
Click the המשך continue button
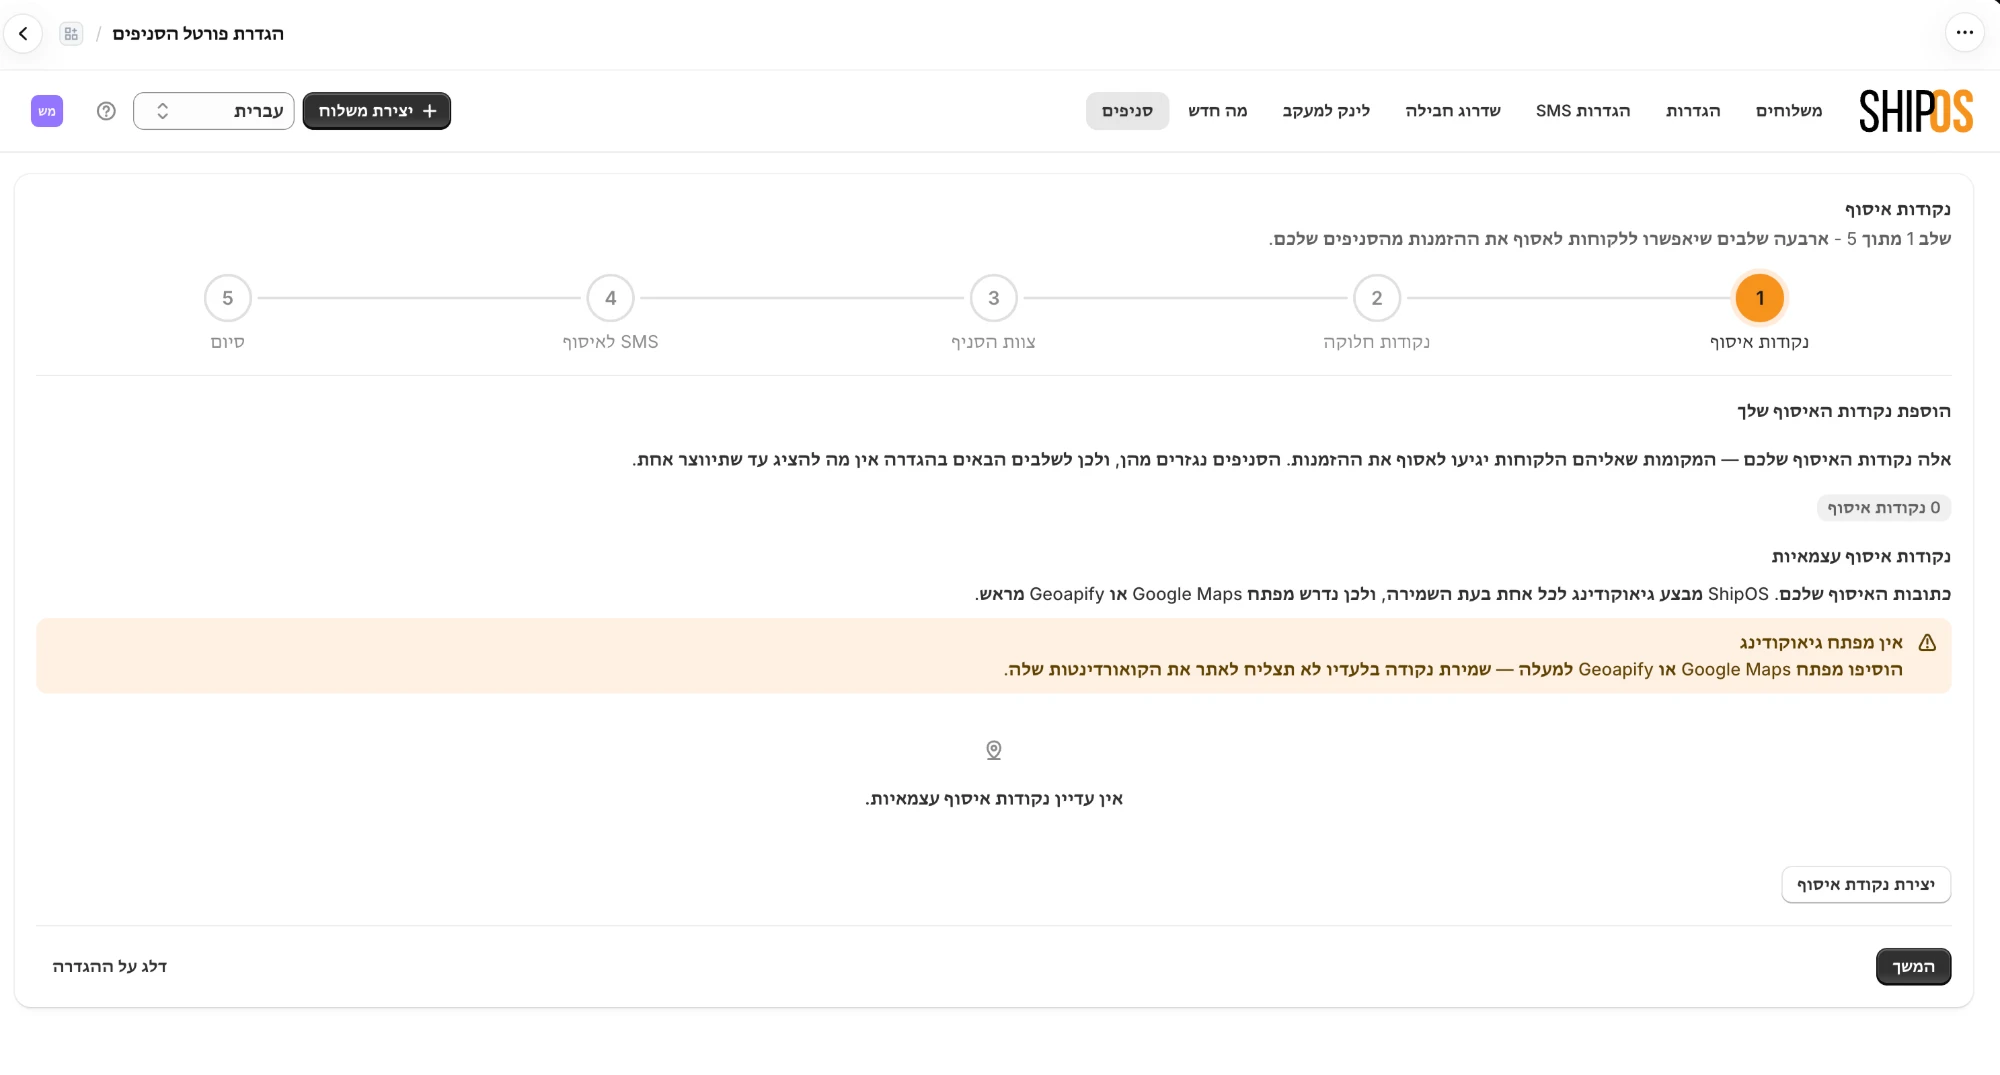pyautogui.click(x=1914, y=967)
